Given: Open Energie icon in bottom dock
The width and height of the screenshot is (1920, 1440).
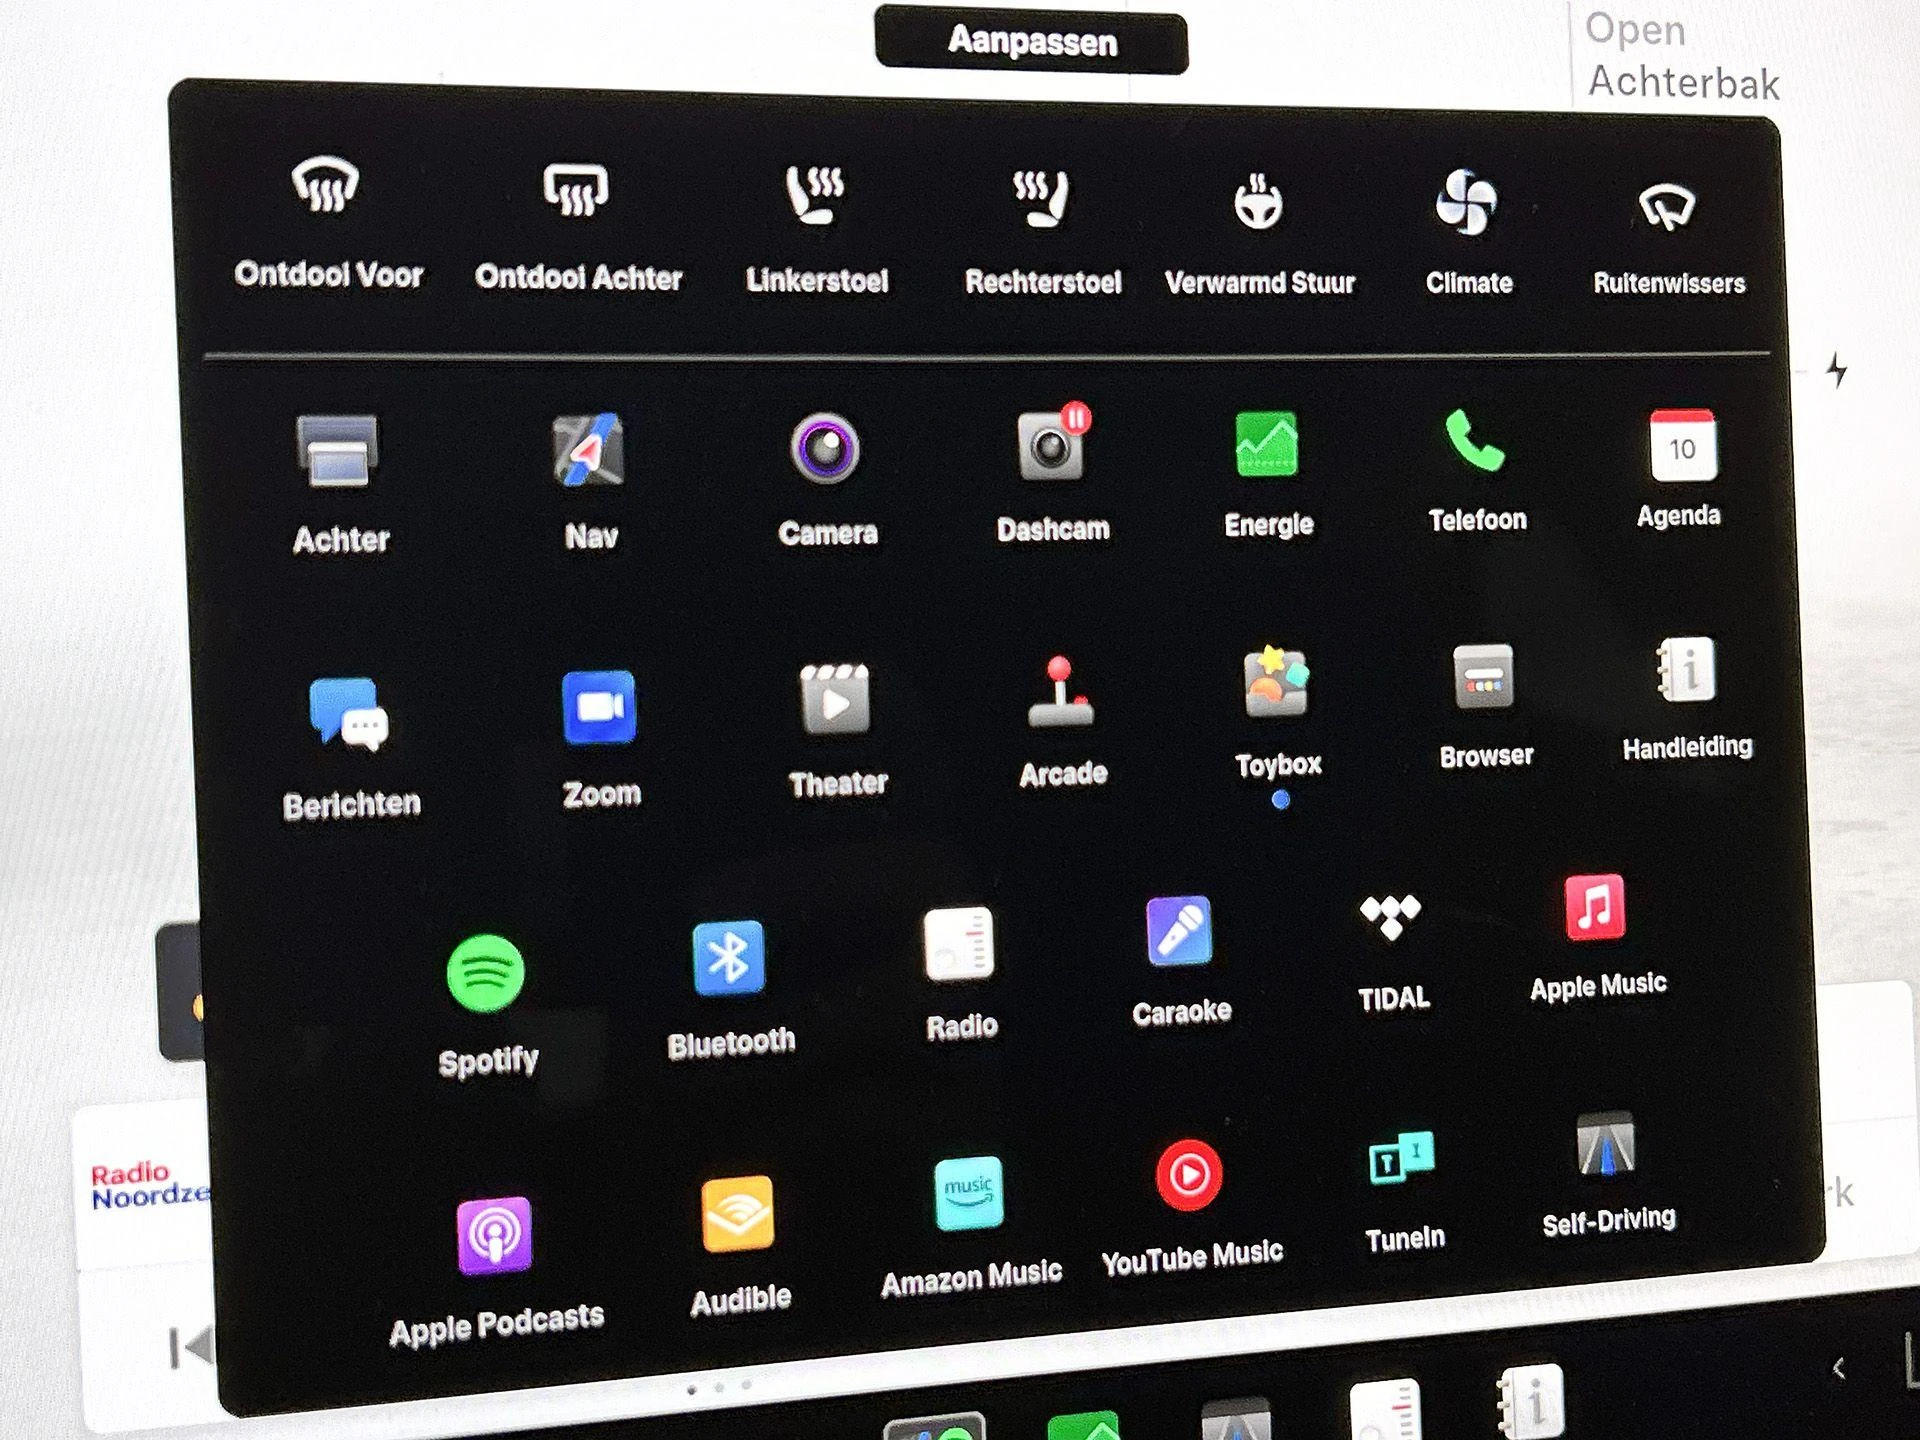Looking at the screenshot, I should (x=1084, y=1424).
